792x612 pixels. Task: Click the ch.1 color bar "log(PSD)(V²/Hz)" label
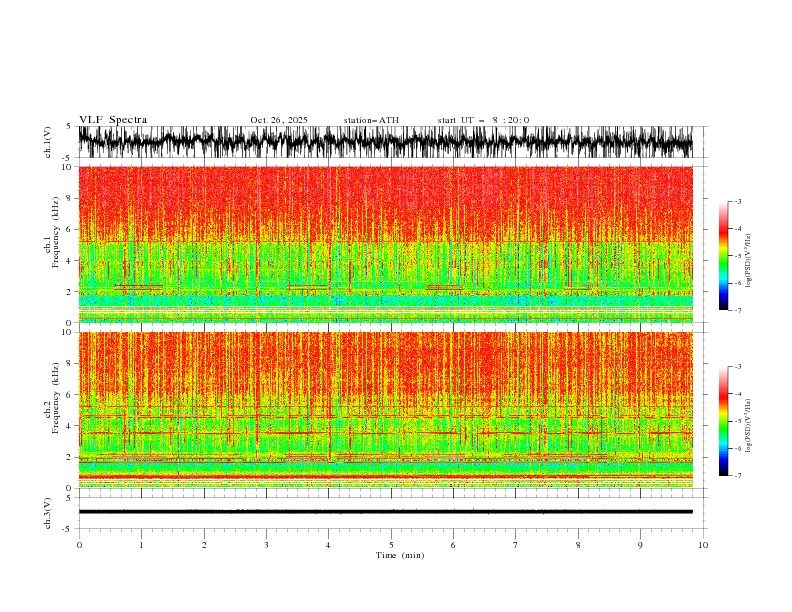[749, 261]
